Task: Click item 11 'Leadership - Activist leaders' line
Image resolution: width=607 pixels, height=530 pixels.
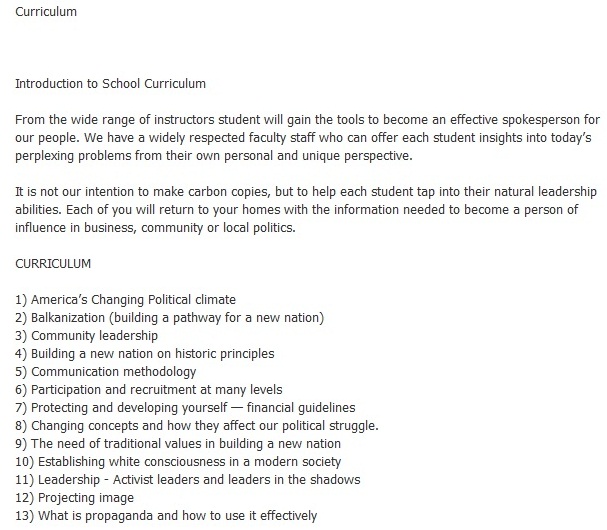Action: (188, 480)
